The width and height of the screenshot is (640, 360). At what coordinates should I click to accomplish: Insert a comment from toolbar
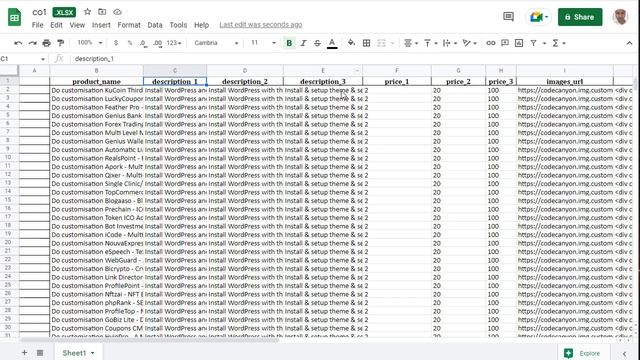click(x=505, y=43)
